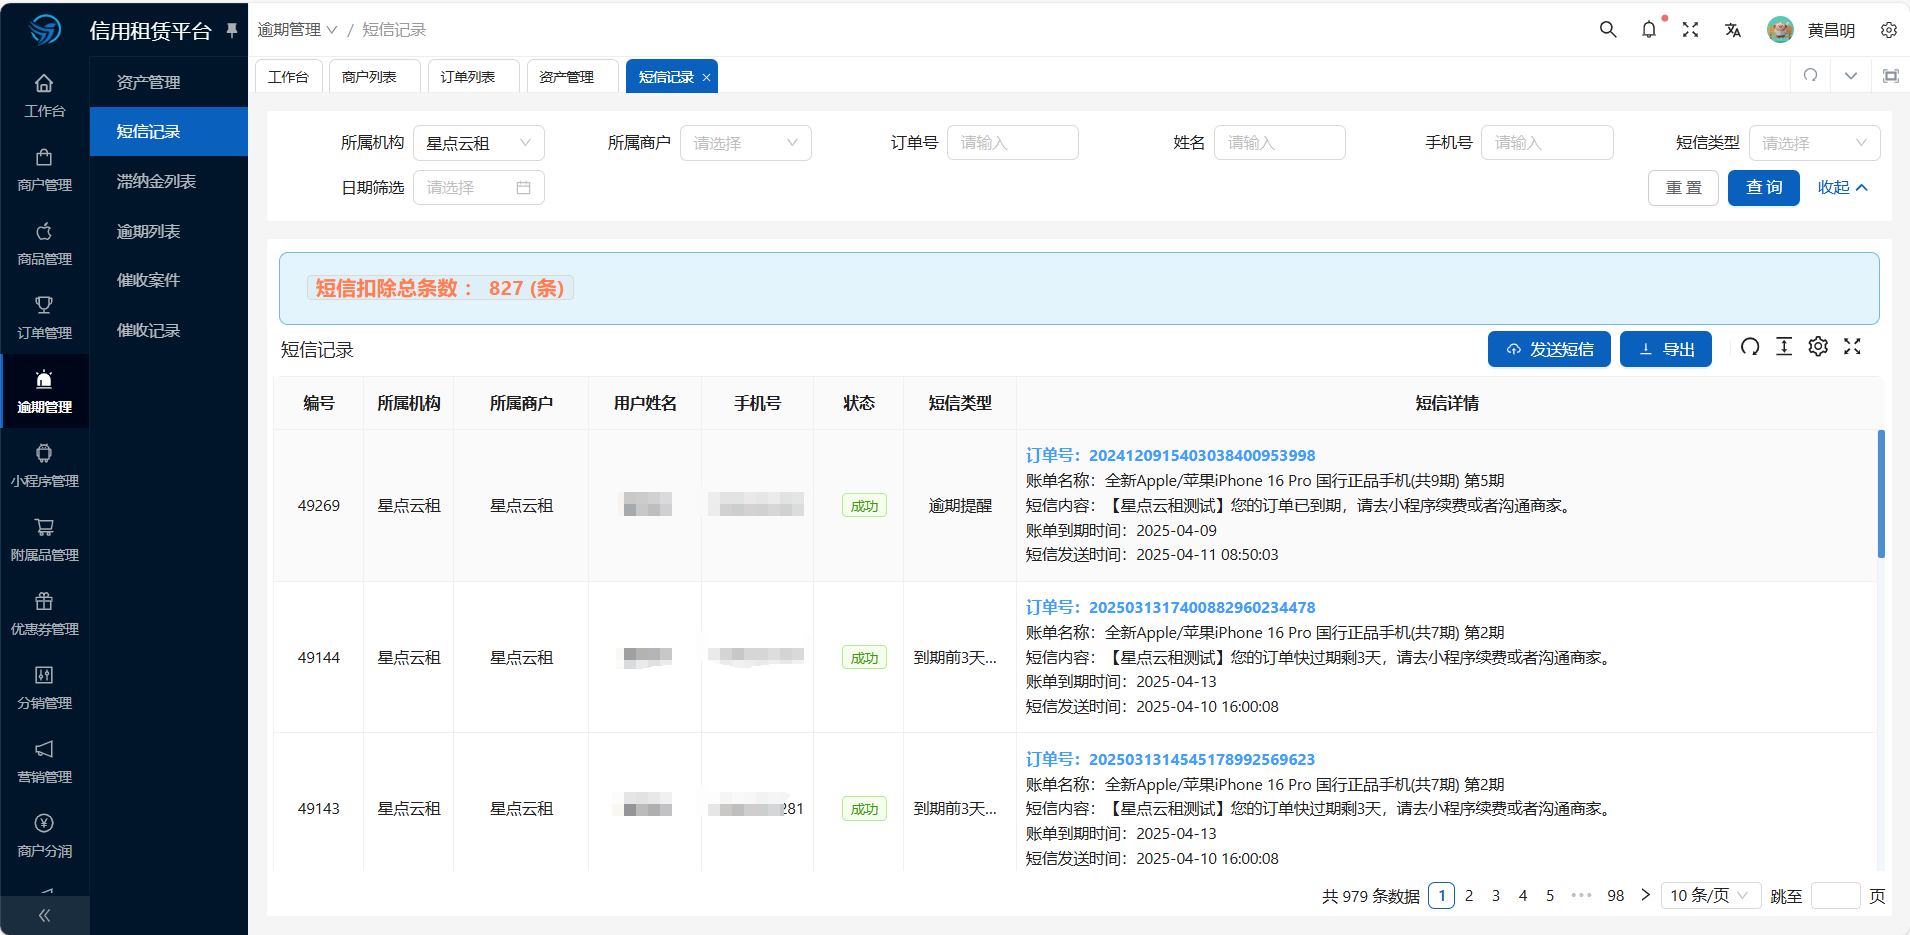Open 10 条/页 page size dropdown
1910x935 pixels.
1710,896
